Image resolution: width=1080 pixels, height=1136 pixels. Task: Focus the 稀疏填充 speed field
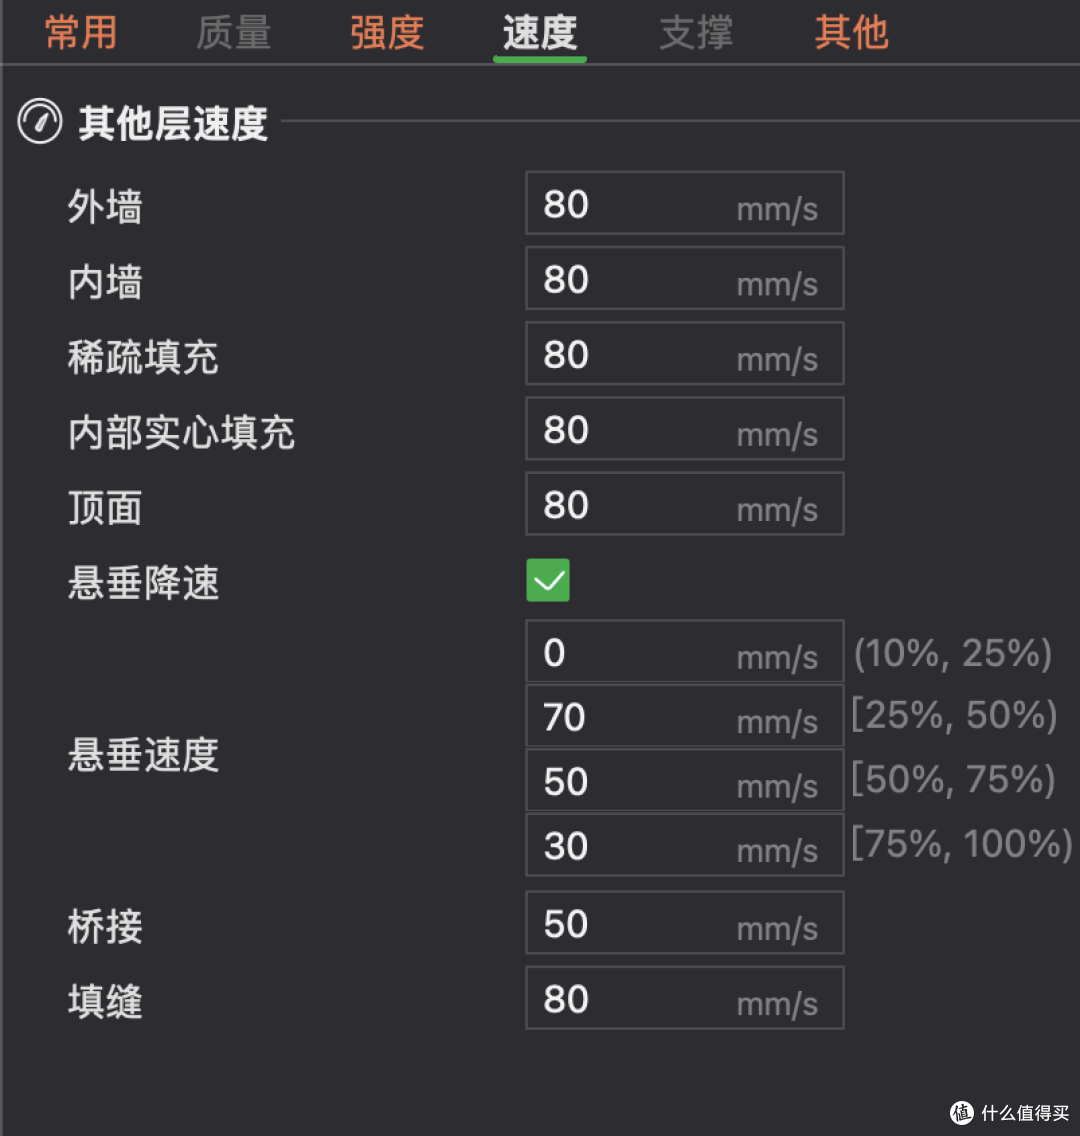685,354
